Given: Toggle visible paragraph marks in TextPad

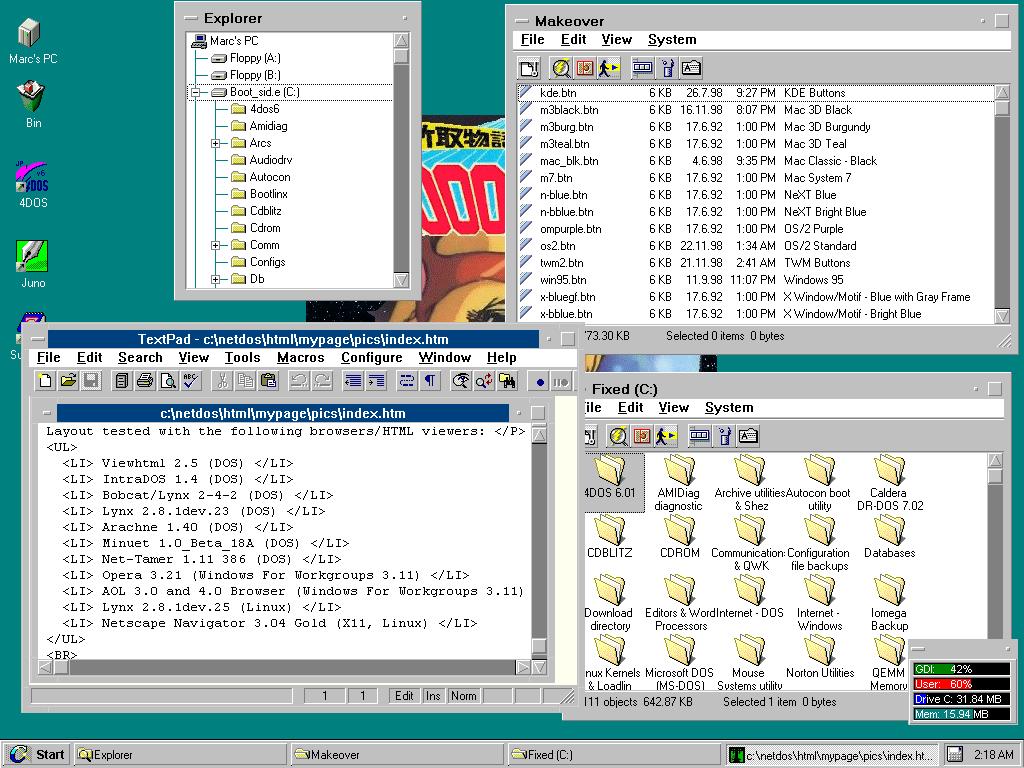Looking at the screenshot, I should click(x=429, y=381).
